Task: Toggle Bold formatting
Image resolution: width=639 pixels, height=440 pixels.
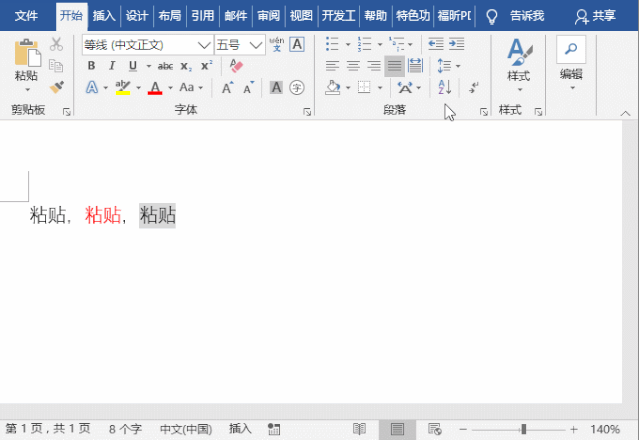Action: (91, 65)
